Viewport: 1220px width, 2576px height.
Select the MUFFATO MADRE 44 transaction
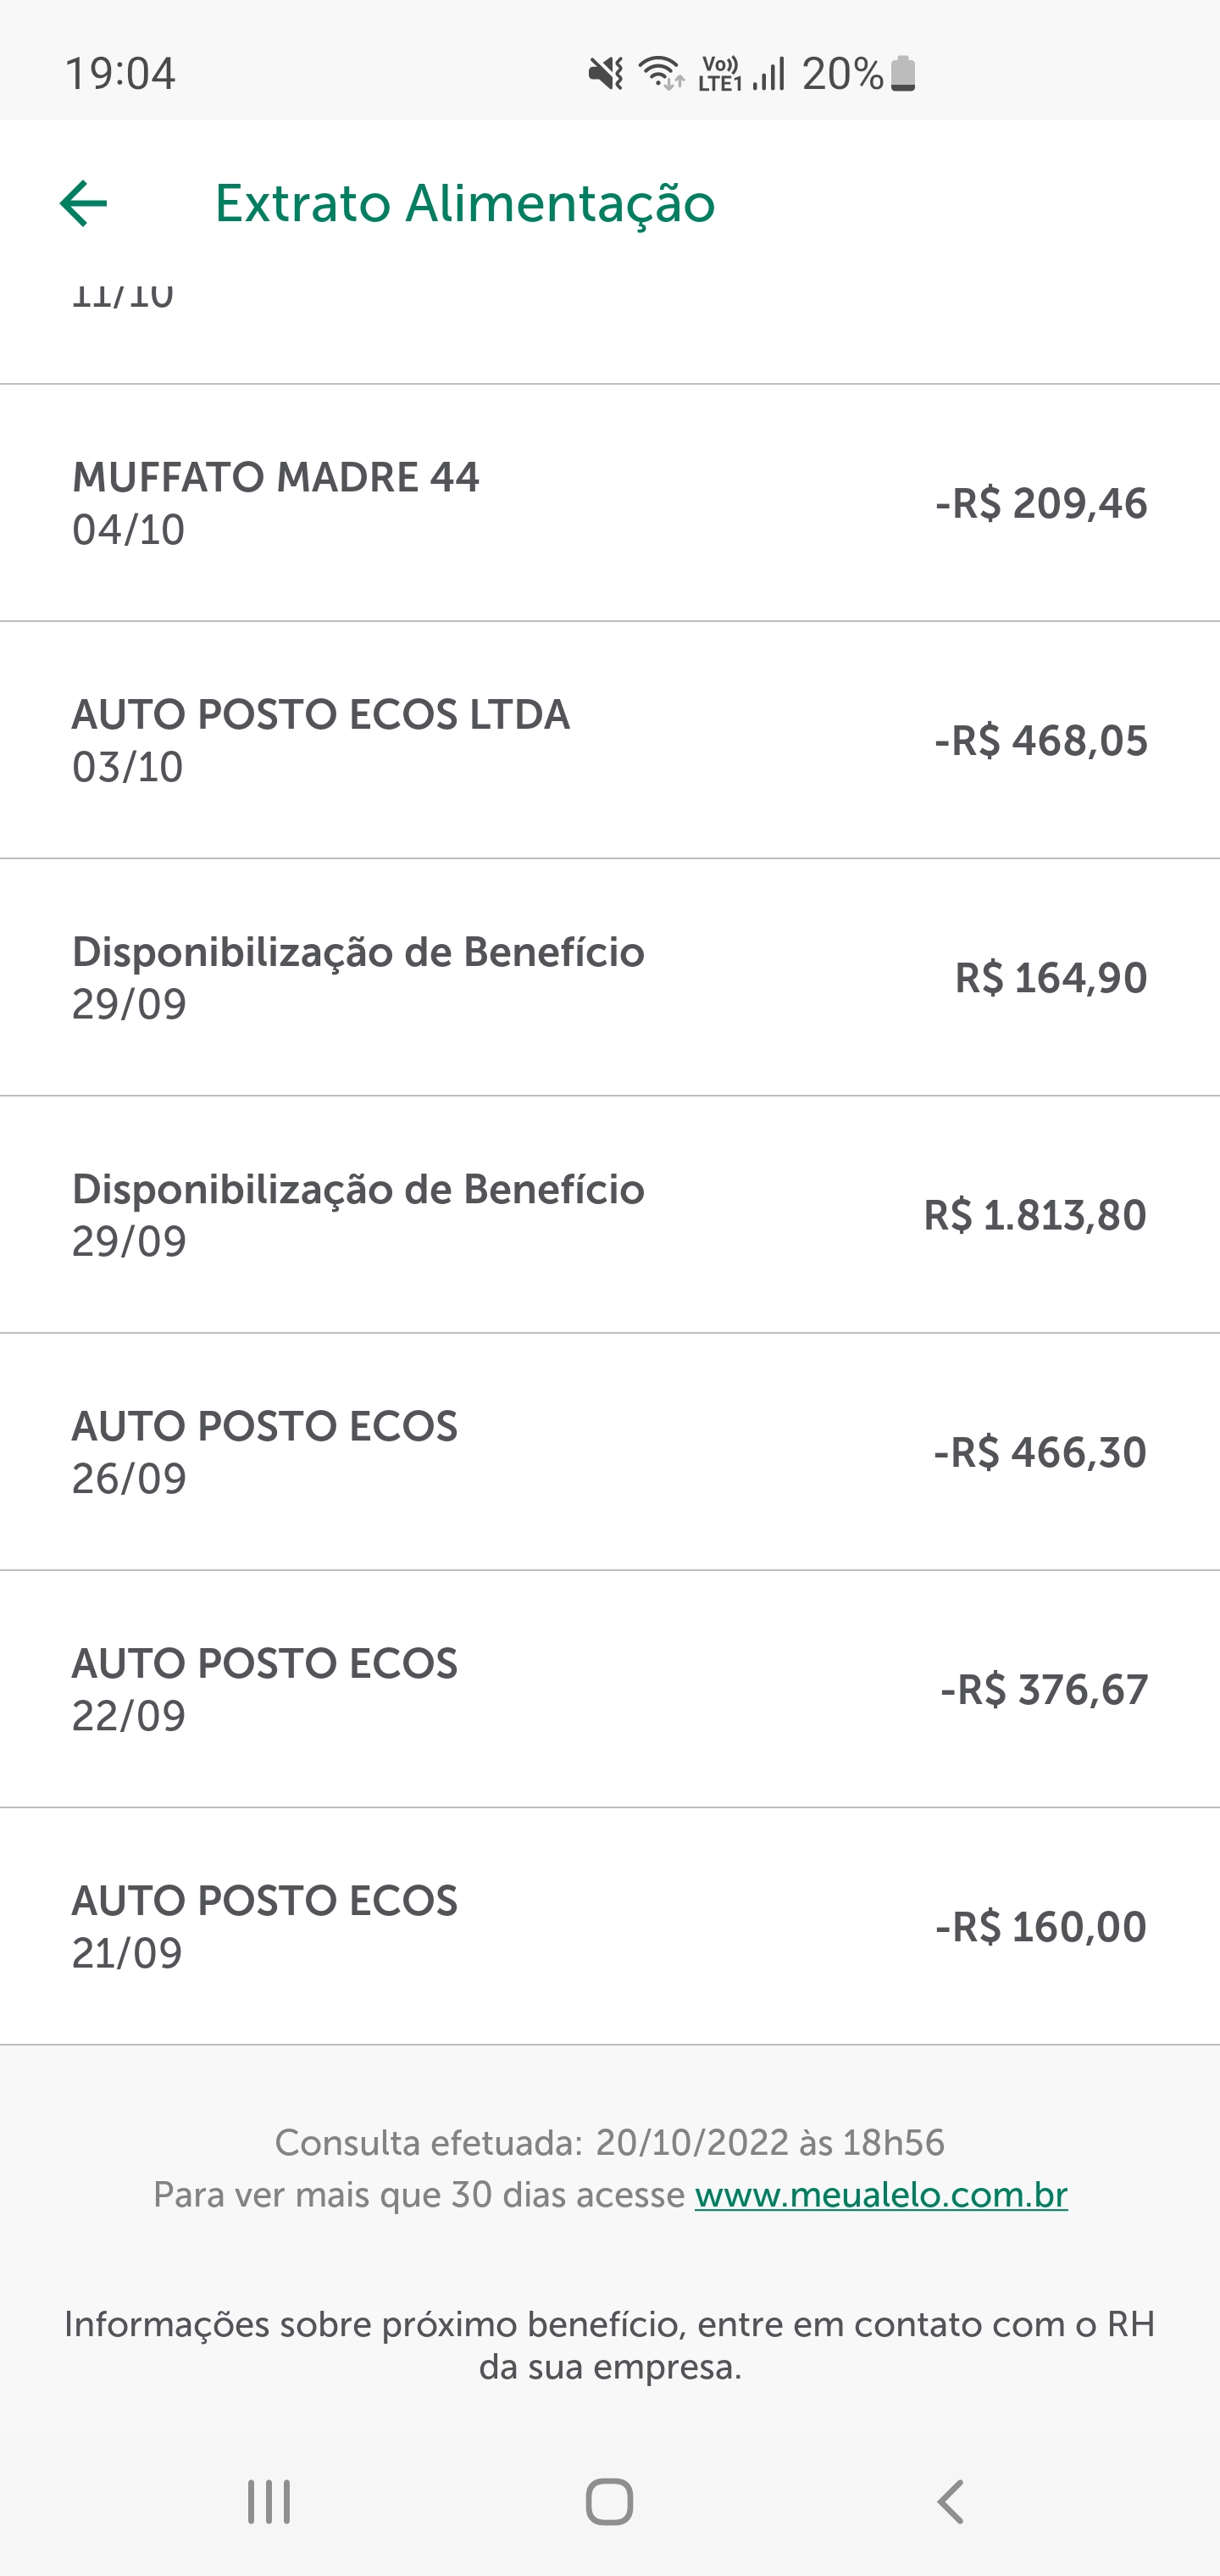(609, 502)
